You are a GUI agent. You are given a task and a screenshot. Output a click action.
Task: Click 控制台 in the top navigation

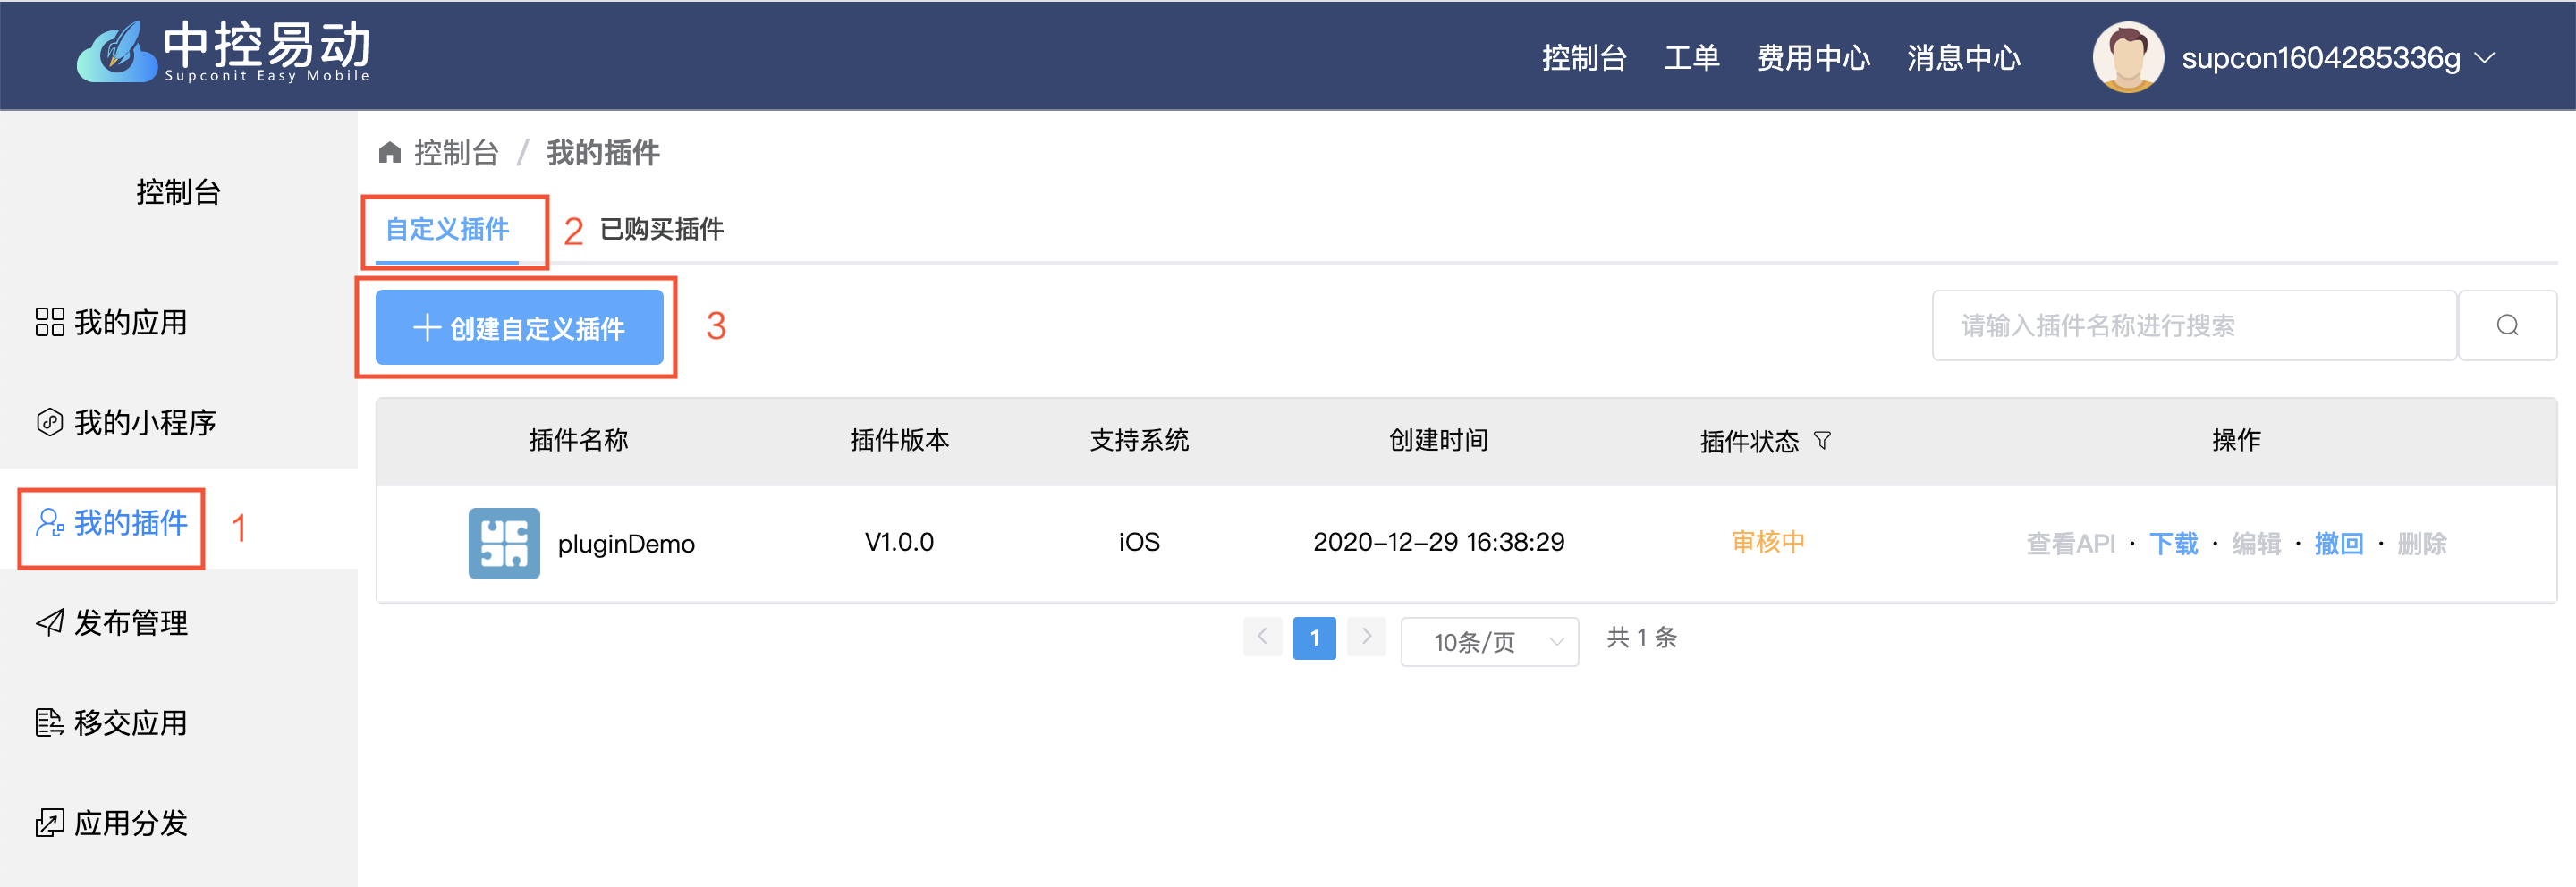tap(1584, 58)
